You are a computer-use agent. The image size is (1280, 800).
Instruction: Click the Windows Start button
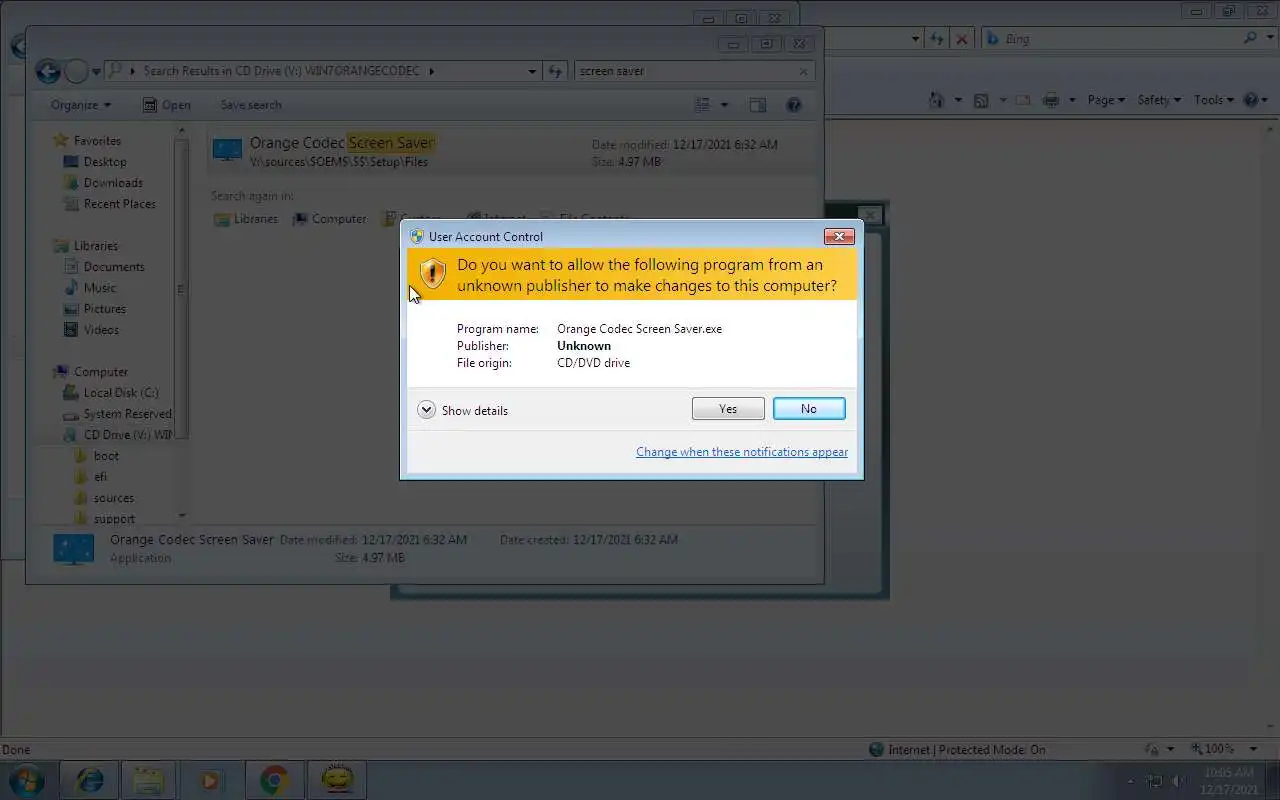pos(26,780)
